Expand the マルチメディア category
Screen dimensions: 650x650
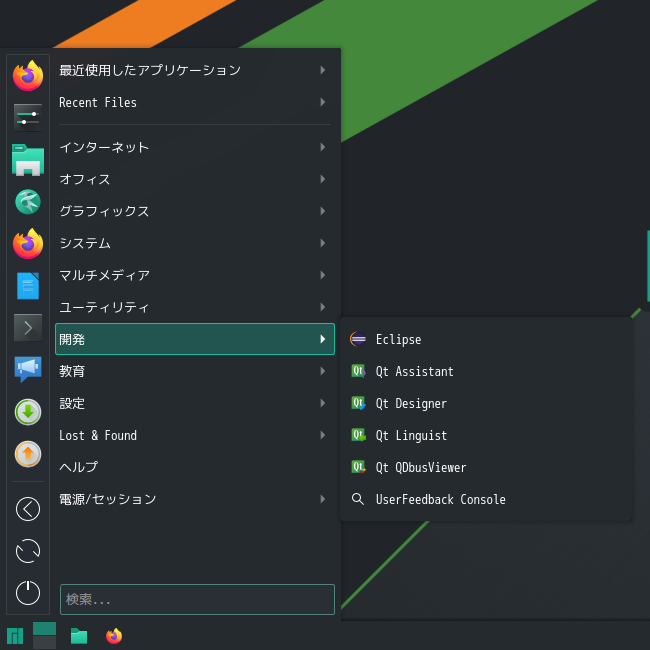(x=195, y=275)
